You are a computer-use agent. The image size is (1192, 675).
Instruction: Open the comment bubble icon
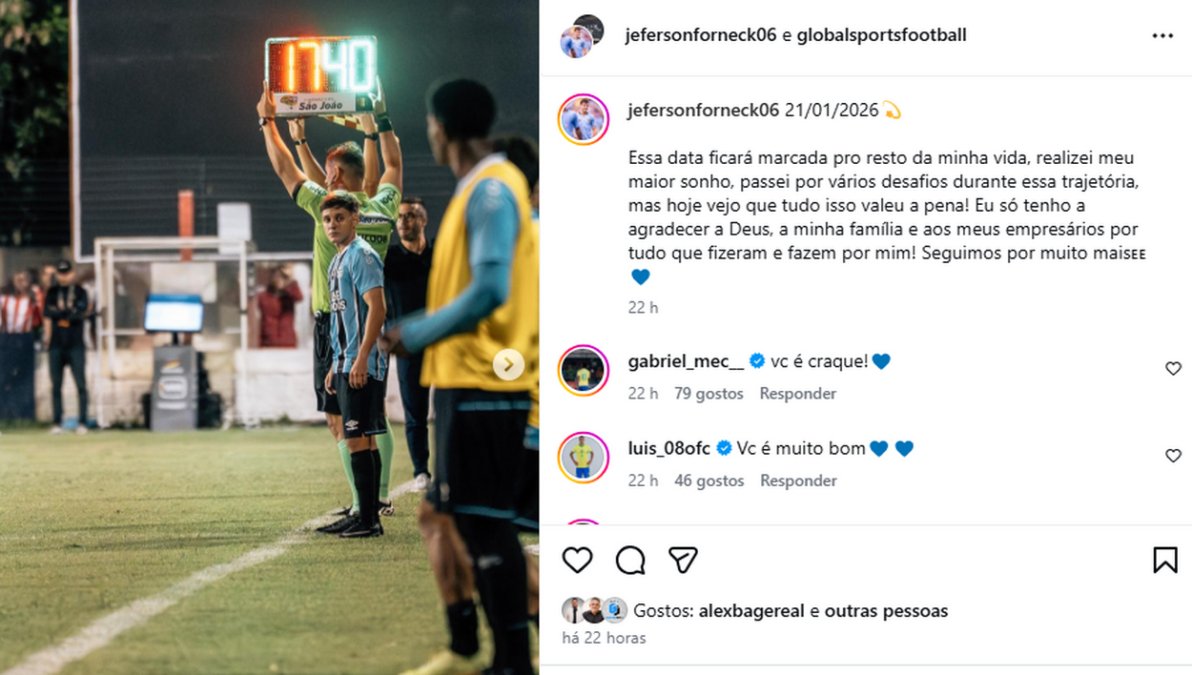coord(630,560)
